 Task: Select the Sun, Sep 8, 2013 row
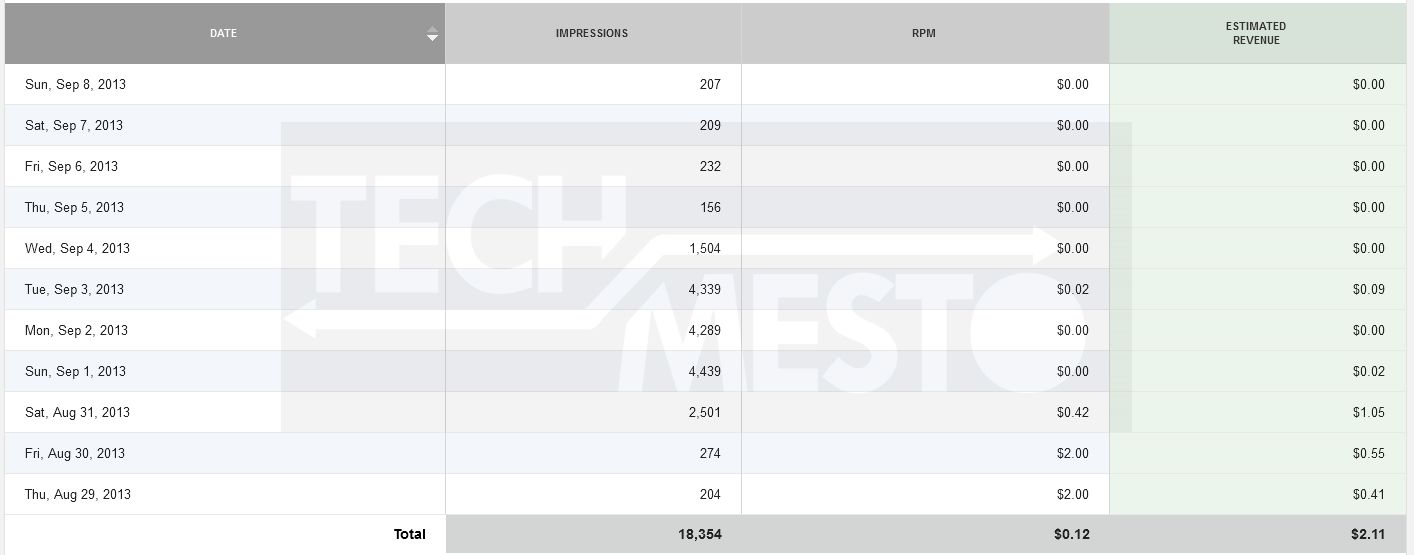(x=705, y=84)
